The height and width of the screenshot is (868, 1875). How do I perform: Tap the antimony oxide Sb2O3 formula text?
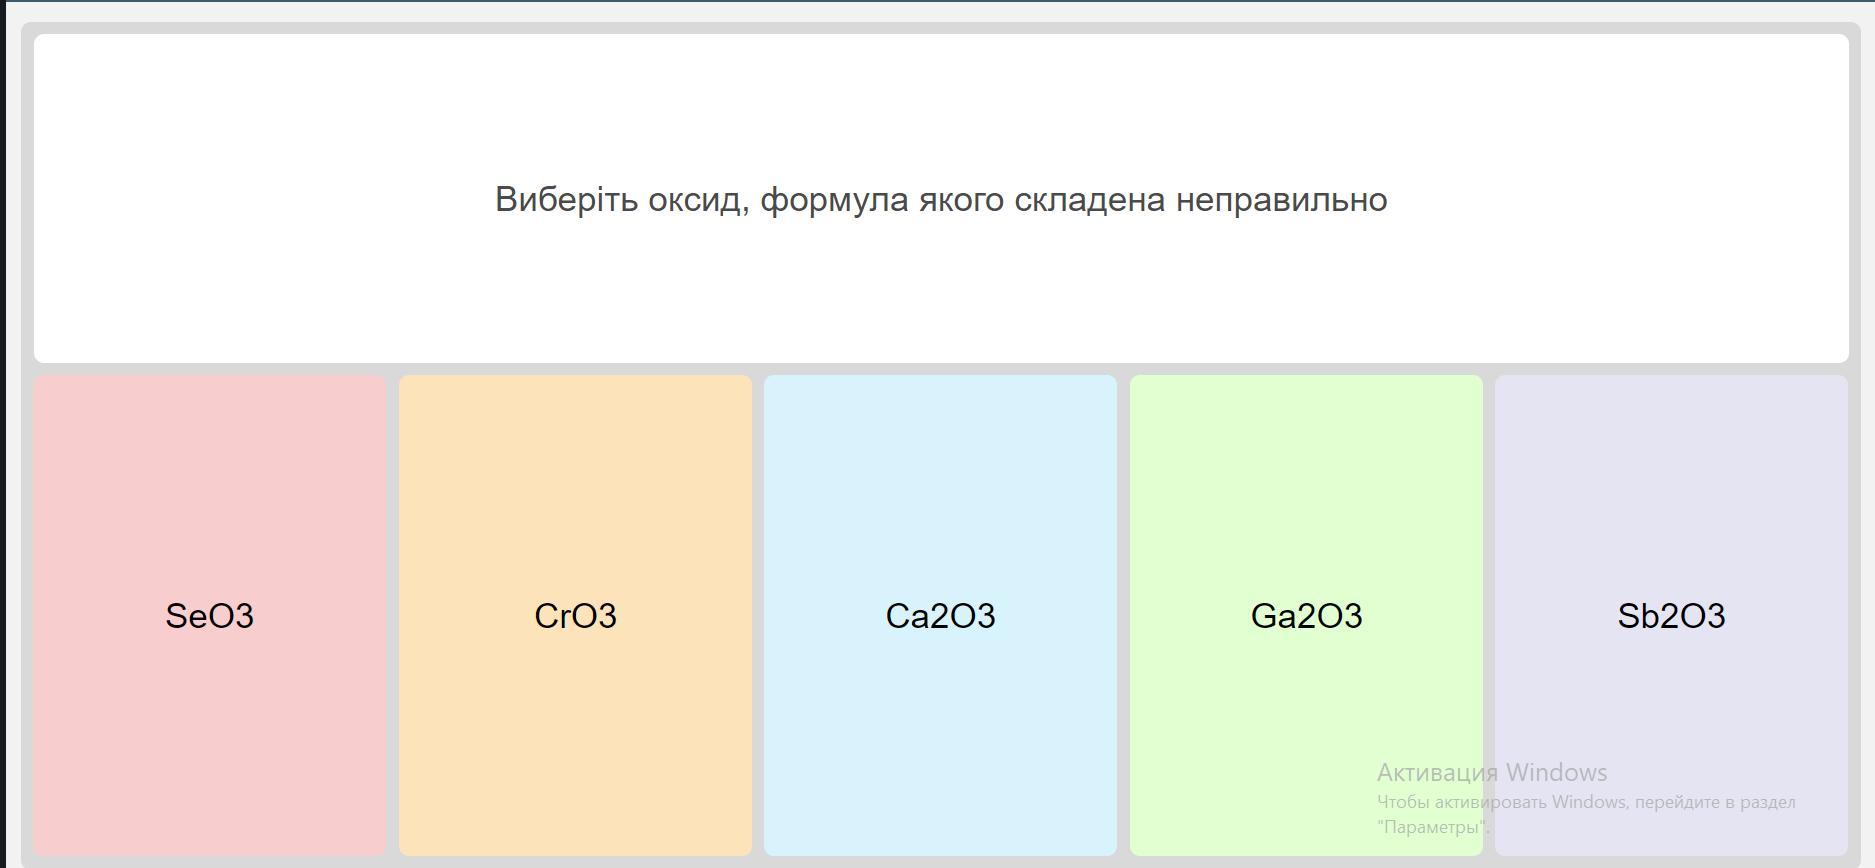pos(1671,616)
